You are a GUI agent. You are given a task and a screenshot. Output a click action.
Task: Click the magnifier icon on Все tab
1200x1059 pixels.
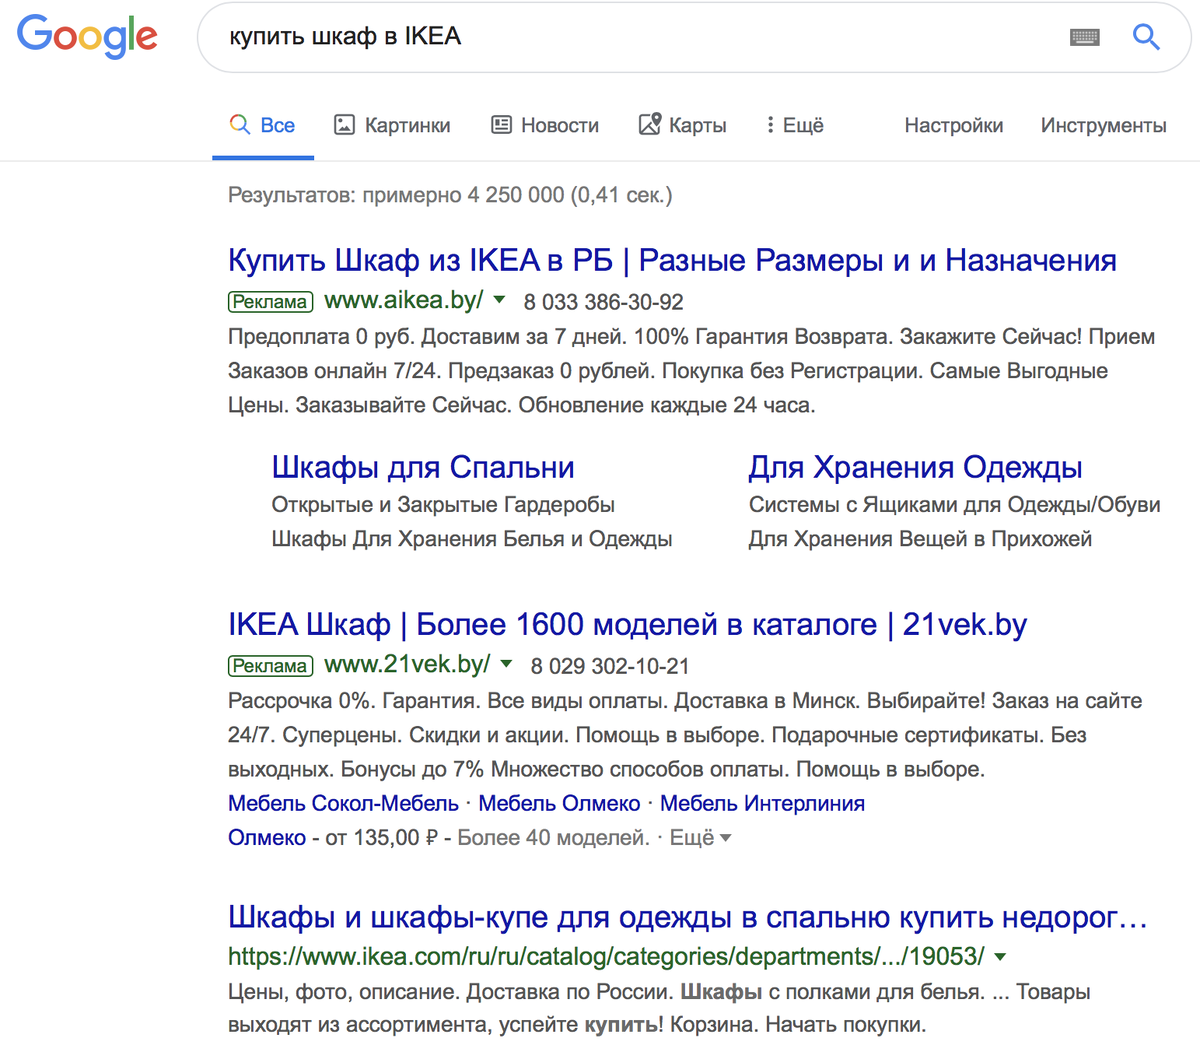pos(239,125)
